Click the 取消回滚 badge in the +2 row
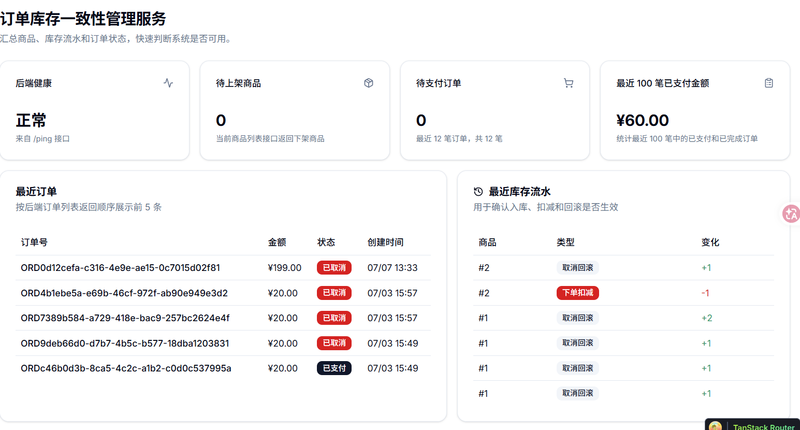This screenshot has width=800, height=430. pyautogui.click(x=578, y=318)
